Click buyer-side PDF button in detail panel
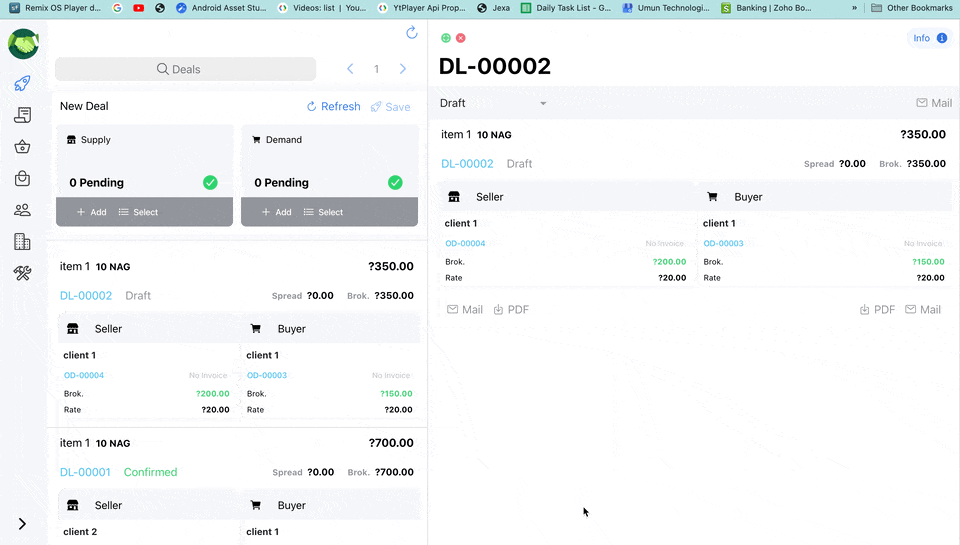 point(877,310)
